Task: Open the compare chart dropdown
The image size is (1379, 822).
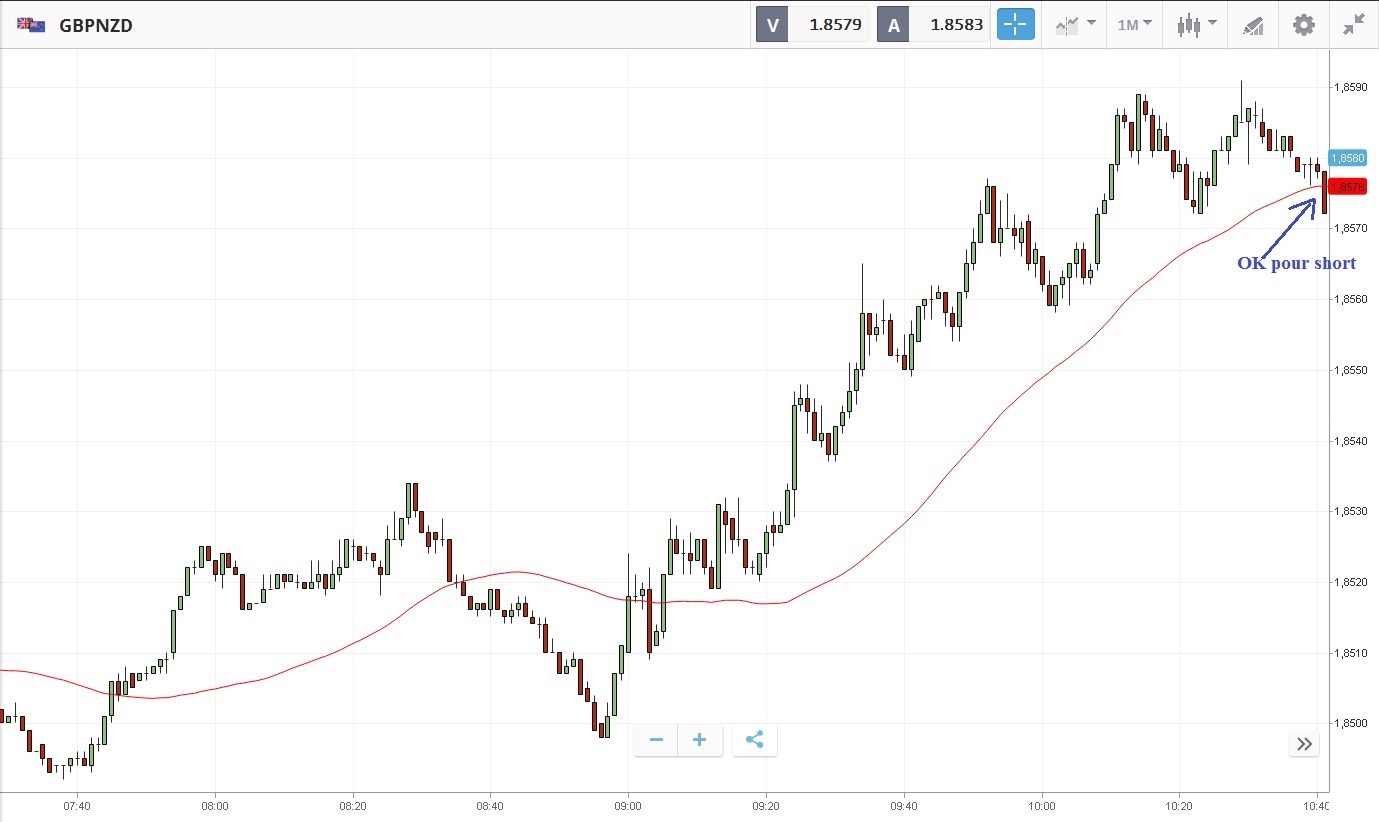Action: [x=1075, y=25]
